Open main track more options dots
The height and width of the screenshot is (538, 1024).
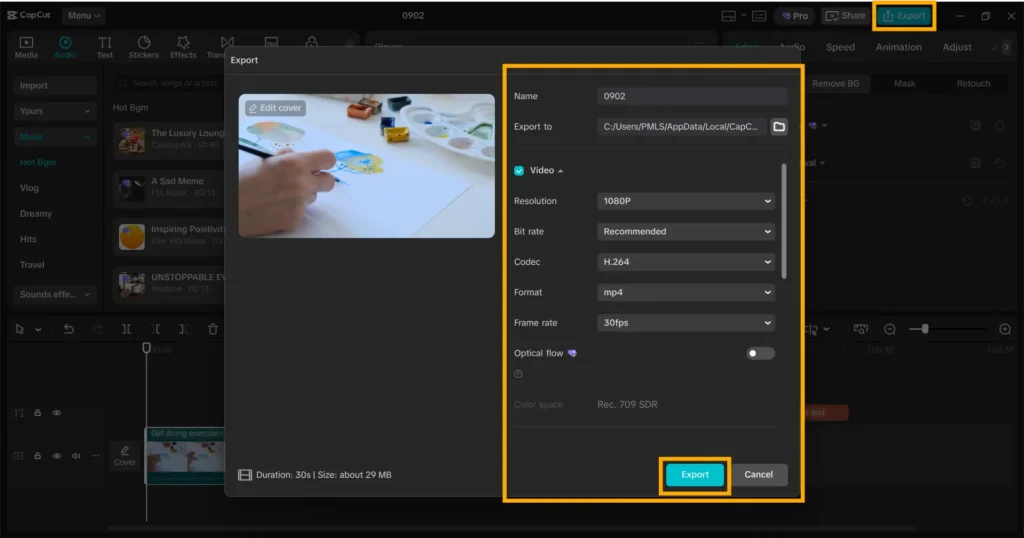click(95, 456)
